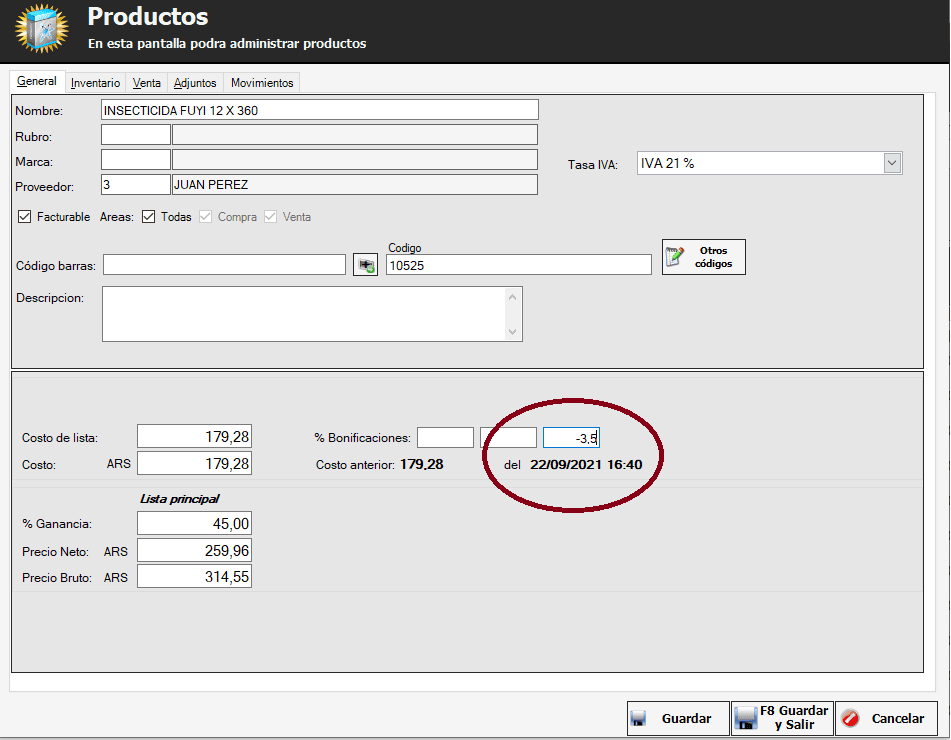Image resolution: width=951 pixels, height=740 pixels.
Task: Click the % Ganancia input field
Action: [194, 524]
